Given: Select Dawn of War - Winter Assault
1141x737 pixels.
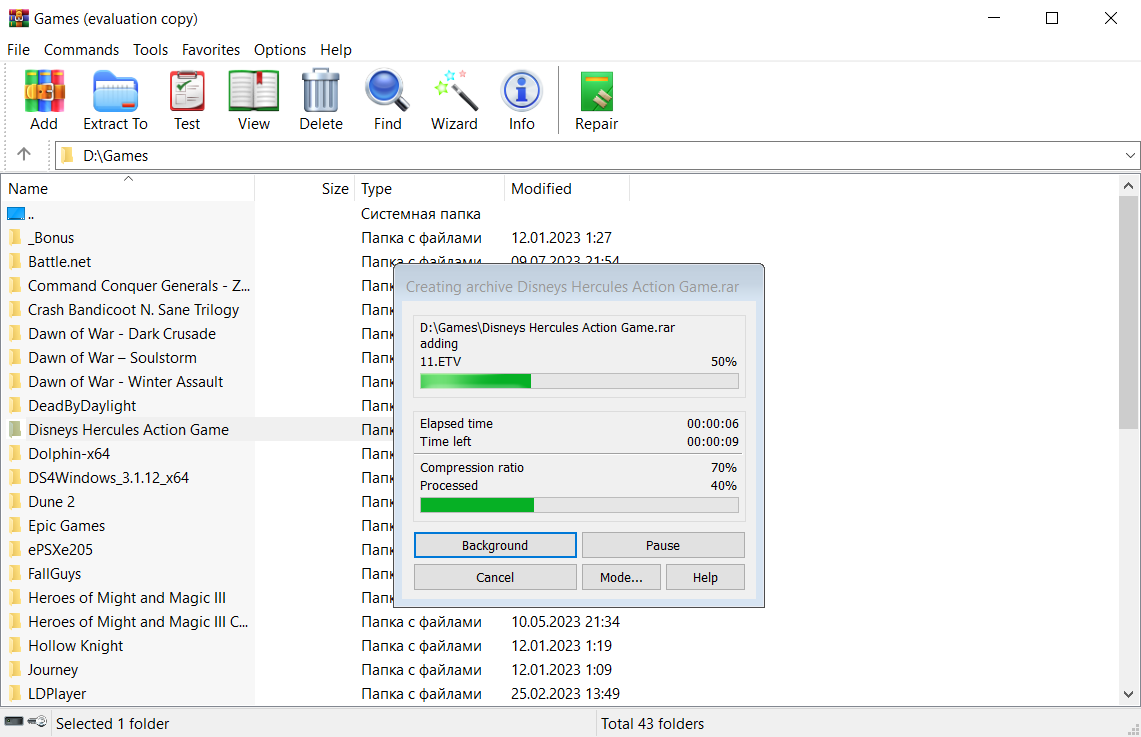Looking at the screenshot, I should (x=126, y=382).
